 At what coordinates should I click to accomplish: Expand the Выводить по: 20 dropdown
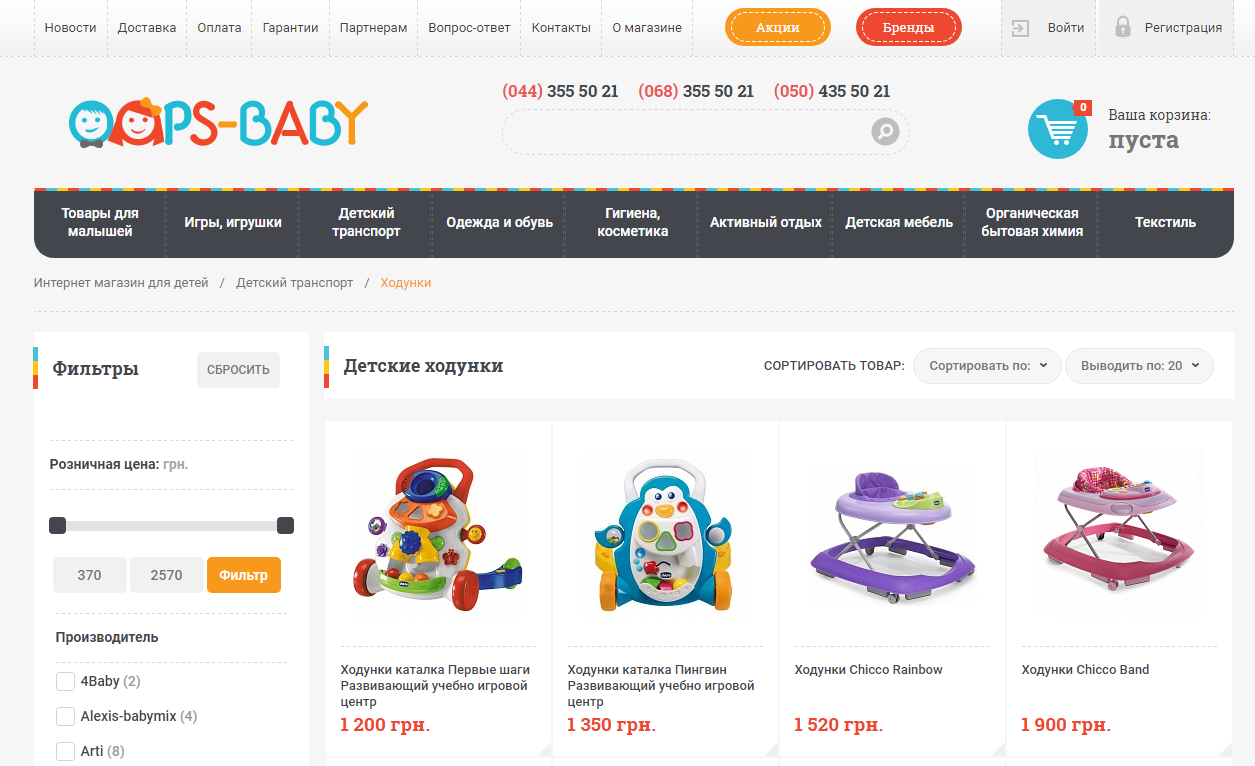[1139, 366]
